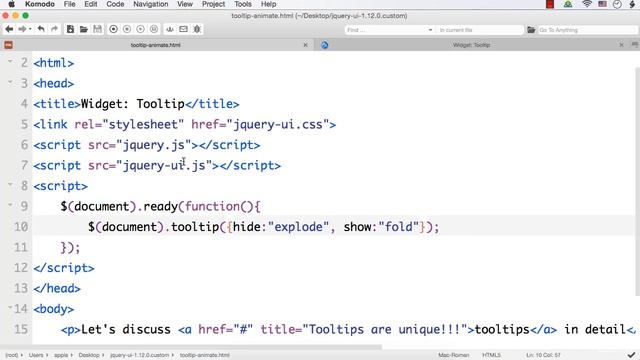Image resolution: width=640 pixels, height=360 pixels.
Task: Click the jquery-ui-1.12.0.custom breadcrumb
Action: tap(139, 355)
